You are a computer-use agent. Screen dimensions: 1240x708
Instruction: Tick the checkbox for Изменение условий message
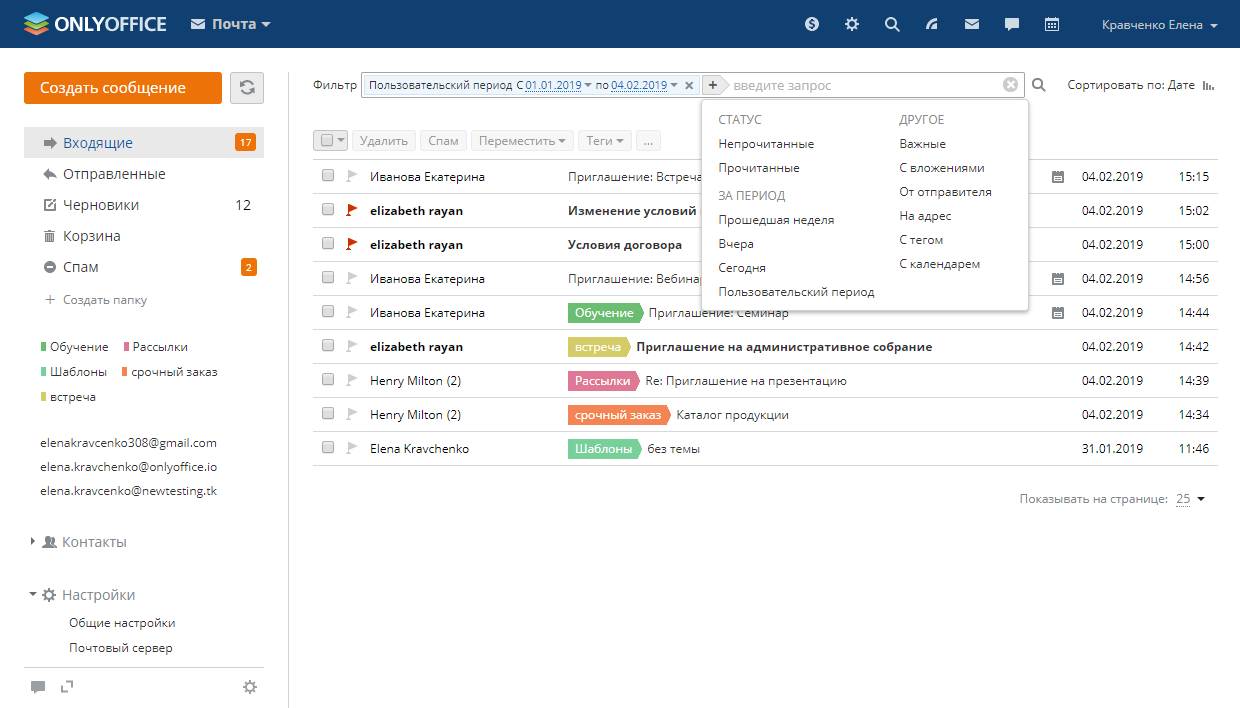click(x=328, y=210)
